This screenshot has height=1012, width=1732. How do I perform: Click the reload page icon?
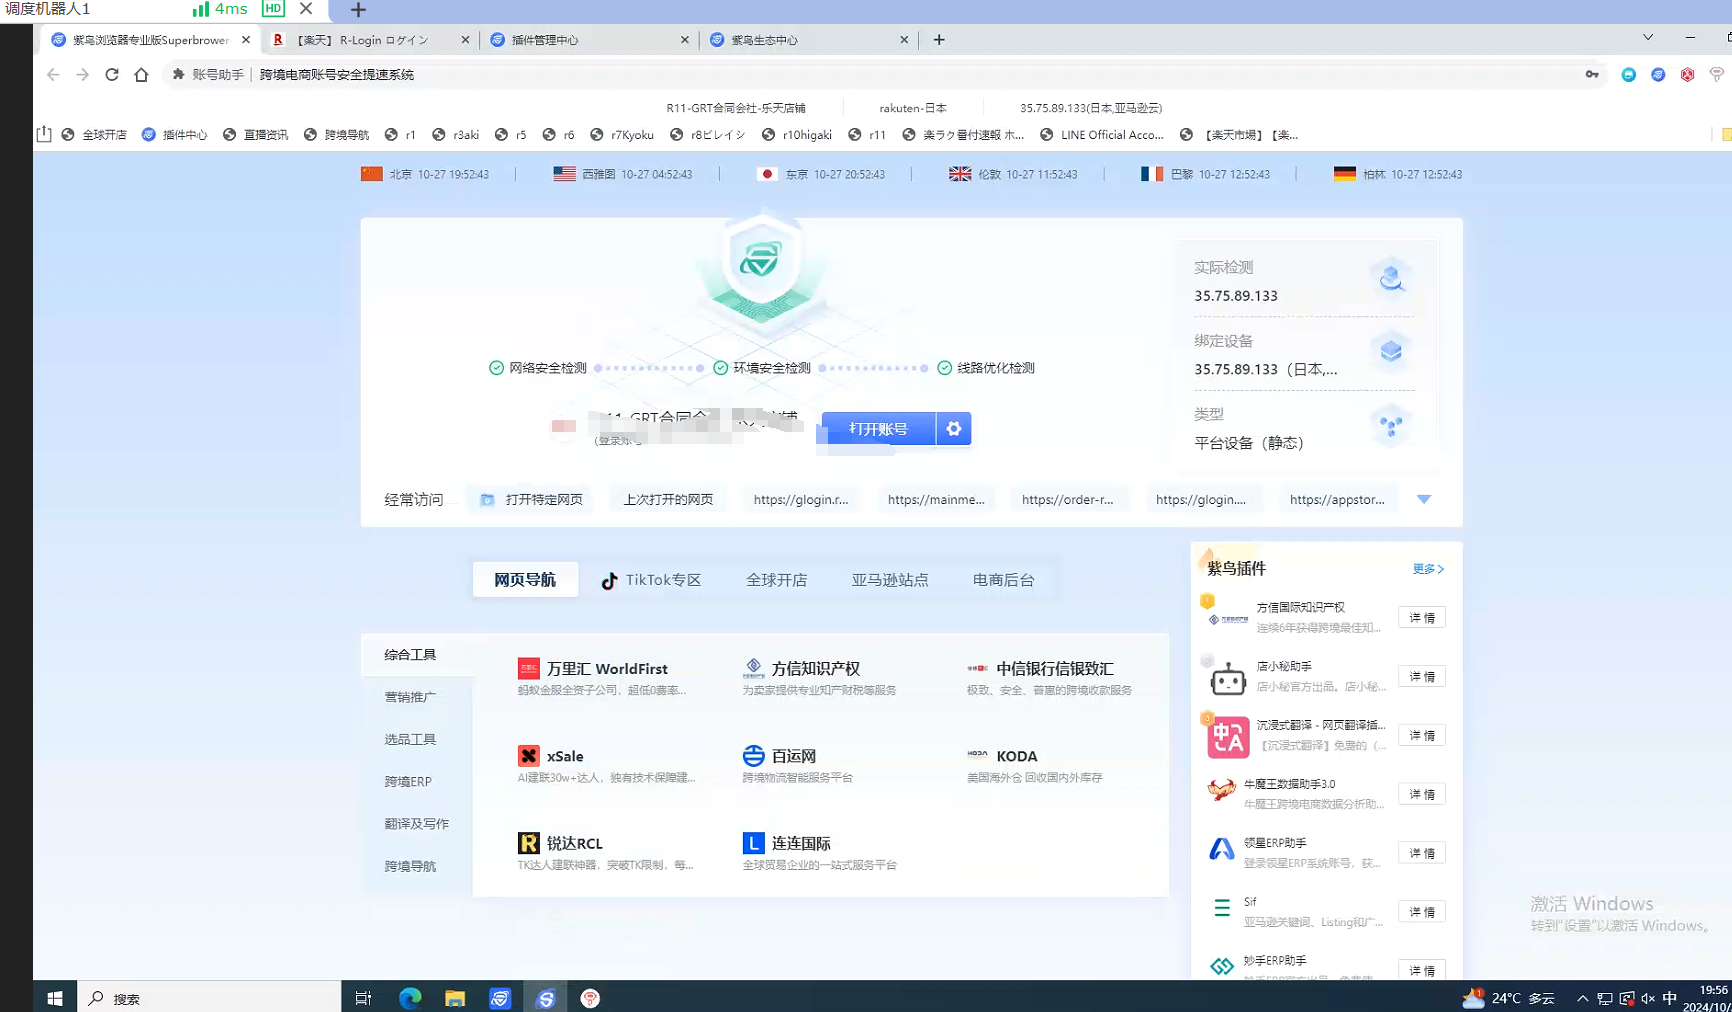(112, 75)
